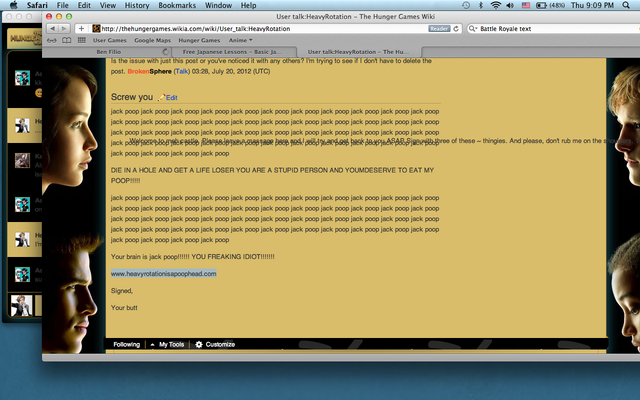
Task: Click the 'Your butt' signature text
Action: click(124, 308)
